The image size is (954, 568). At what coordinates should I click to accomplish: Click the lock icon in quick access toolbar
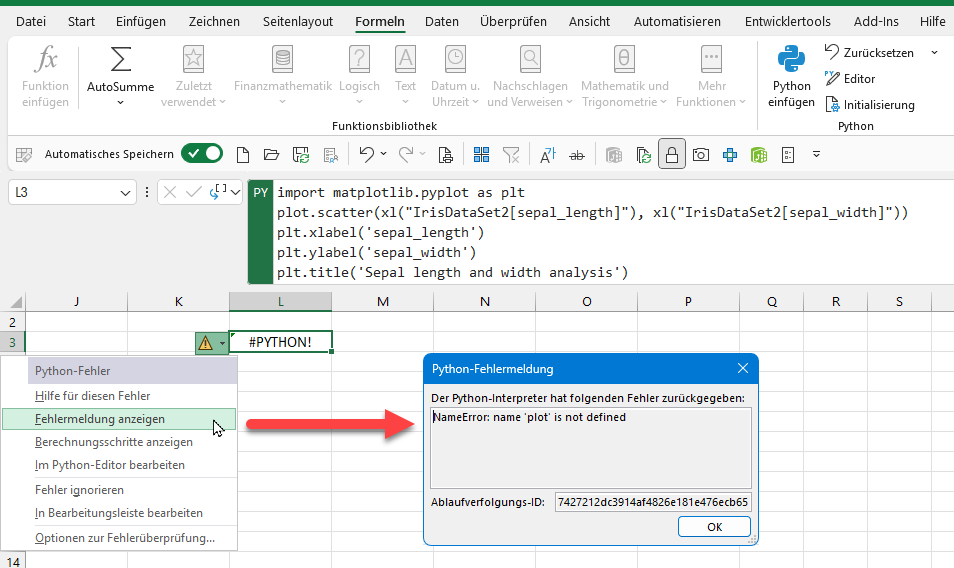[x=672, y=154]
